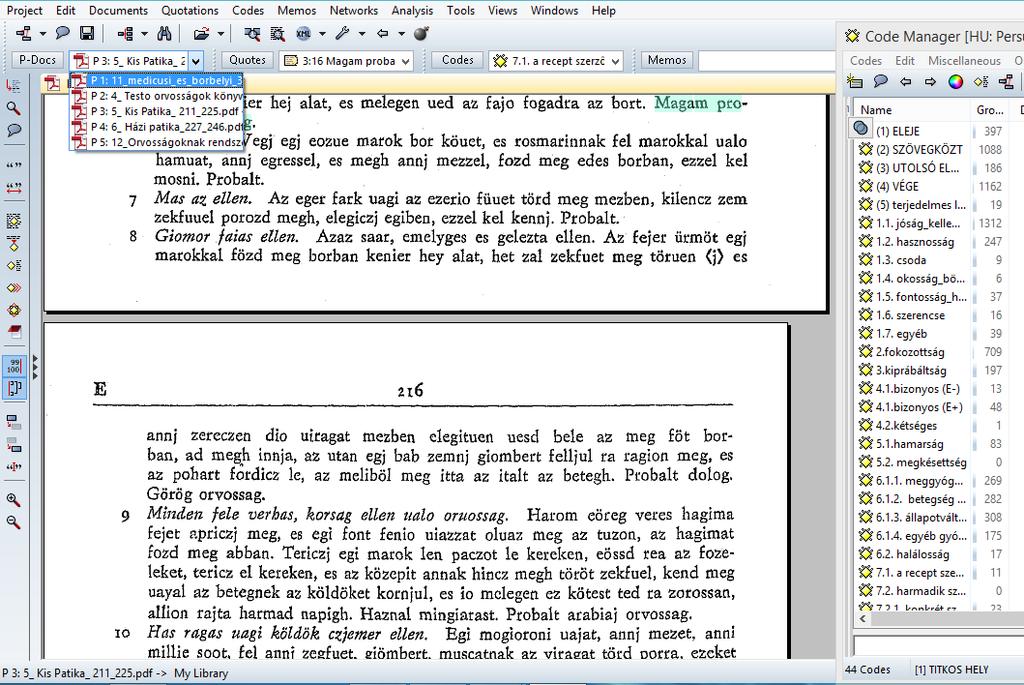Click the query tool magnifier icon
The width and height of the screenshot is (1024, 685).
tap(251, 33)
